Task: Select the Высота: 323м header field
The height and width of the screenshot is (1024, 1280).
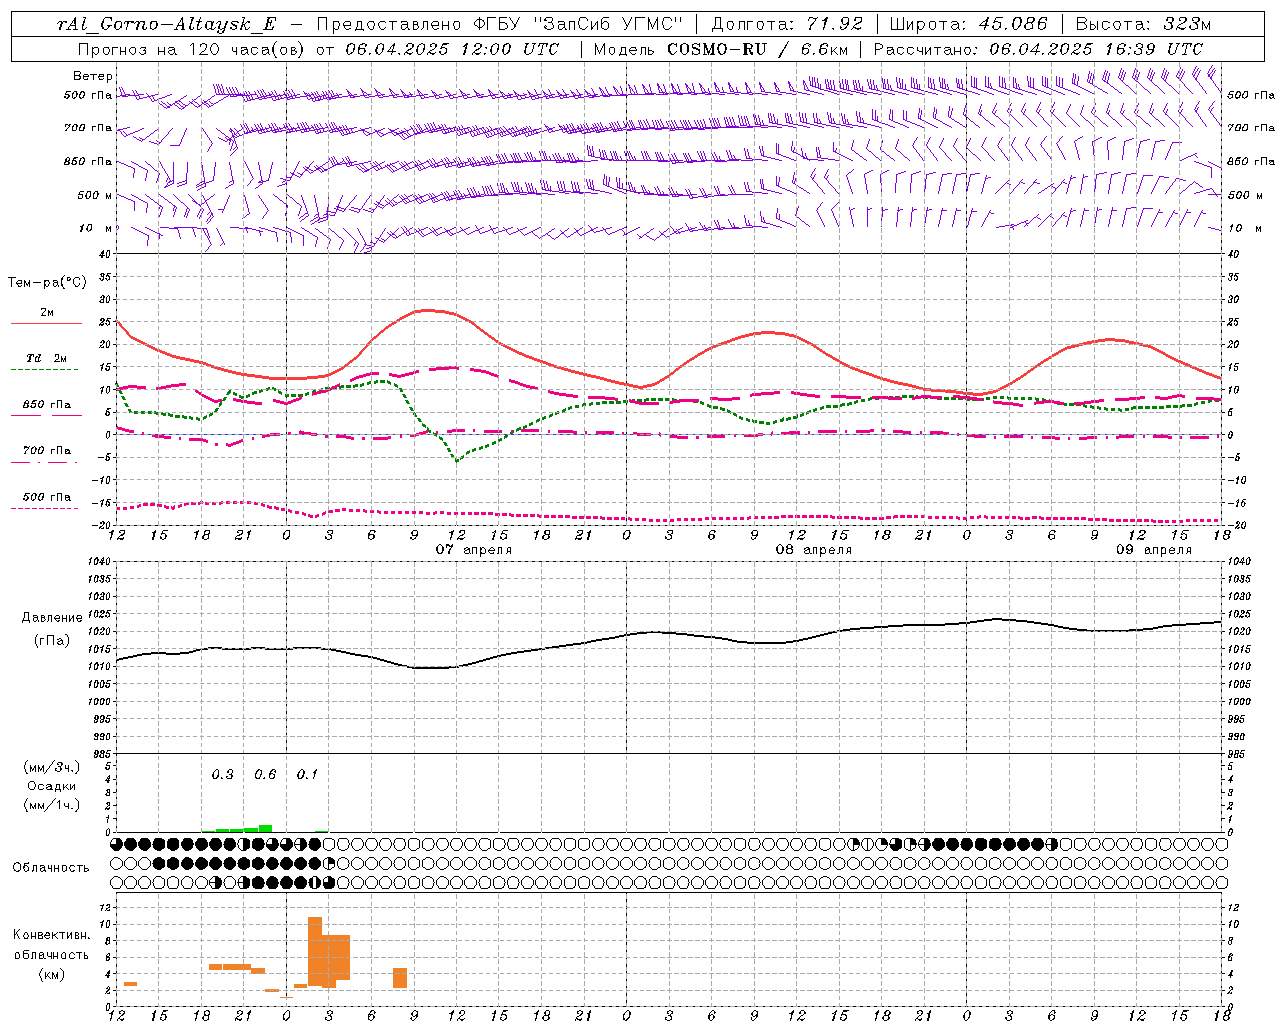Action: tap(1143, 24)
